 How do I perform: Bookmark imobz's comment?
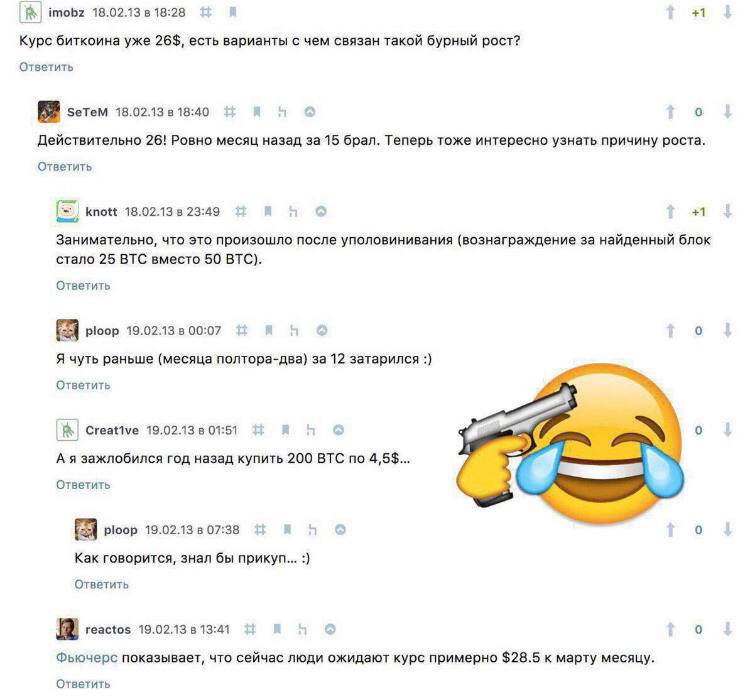click(x=232, y=12)
